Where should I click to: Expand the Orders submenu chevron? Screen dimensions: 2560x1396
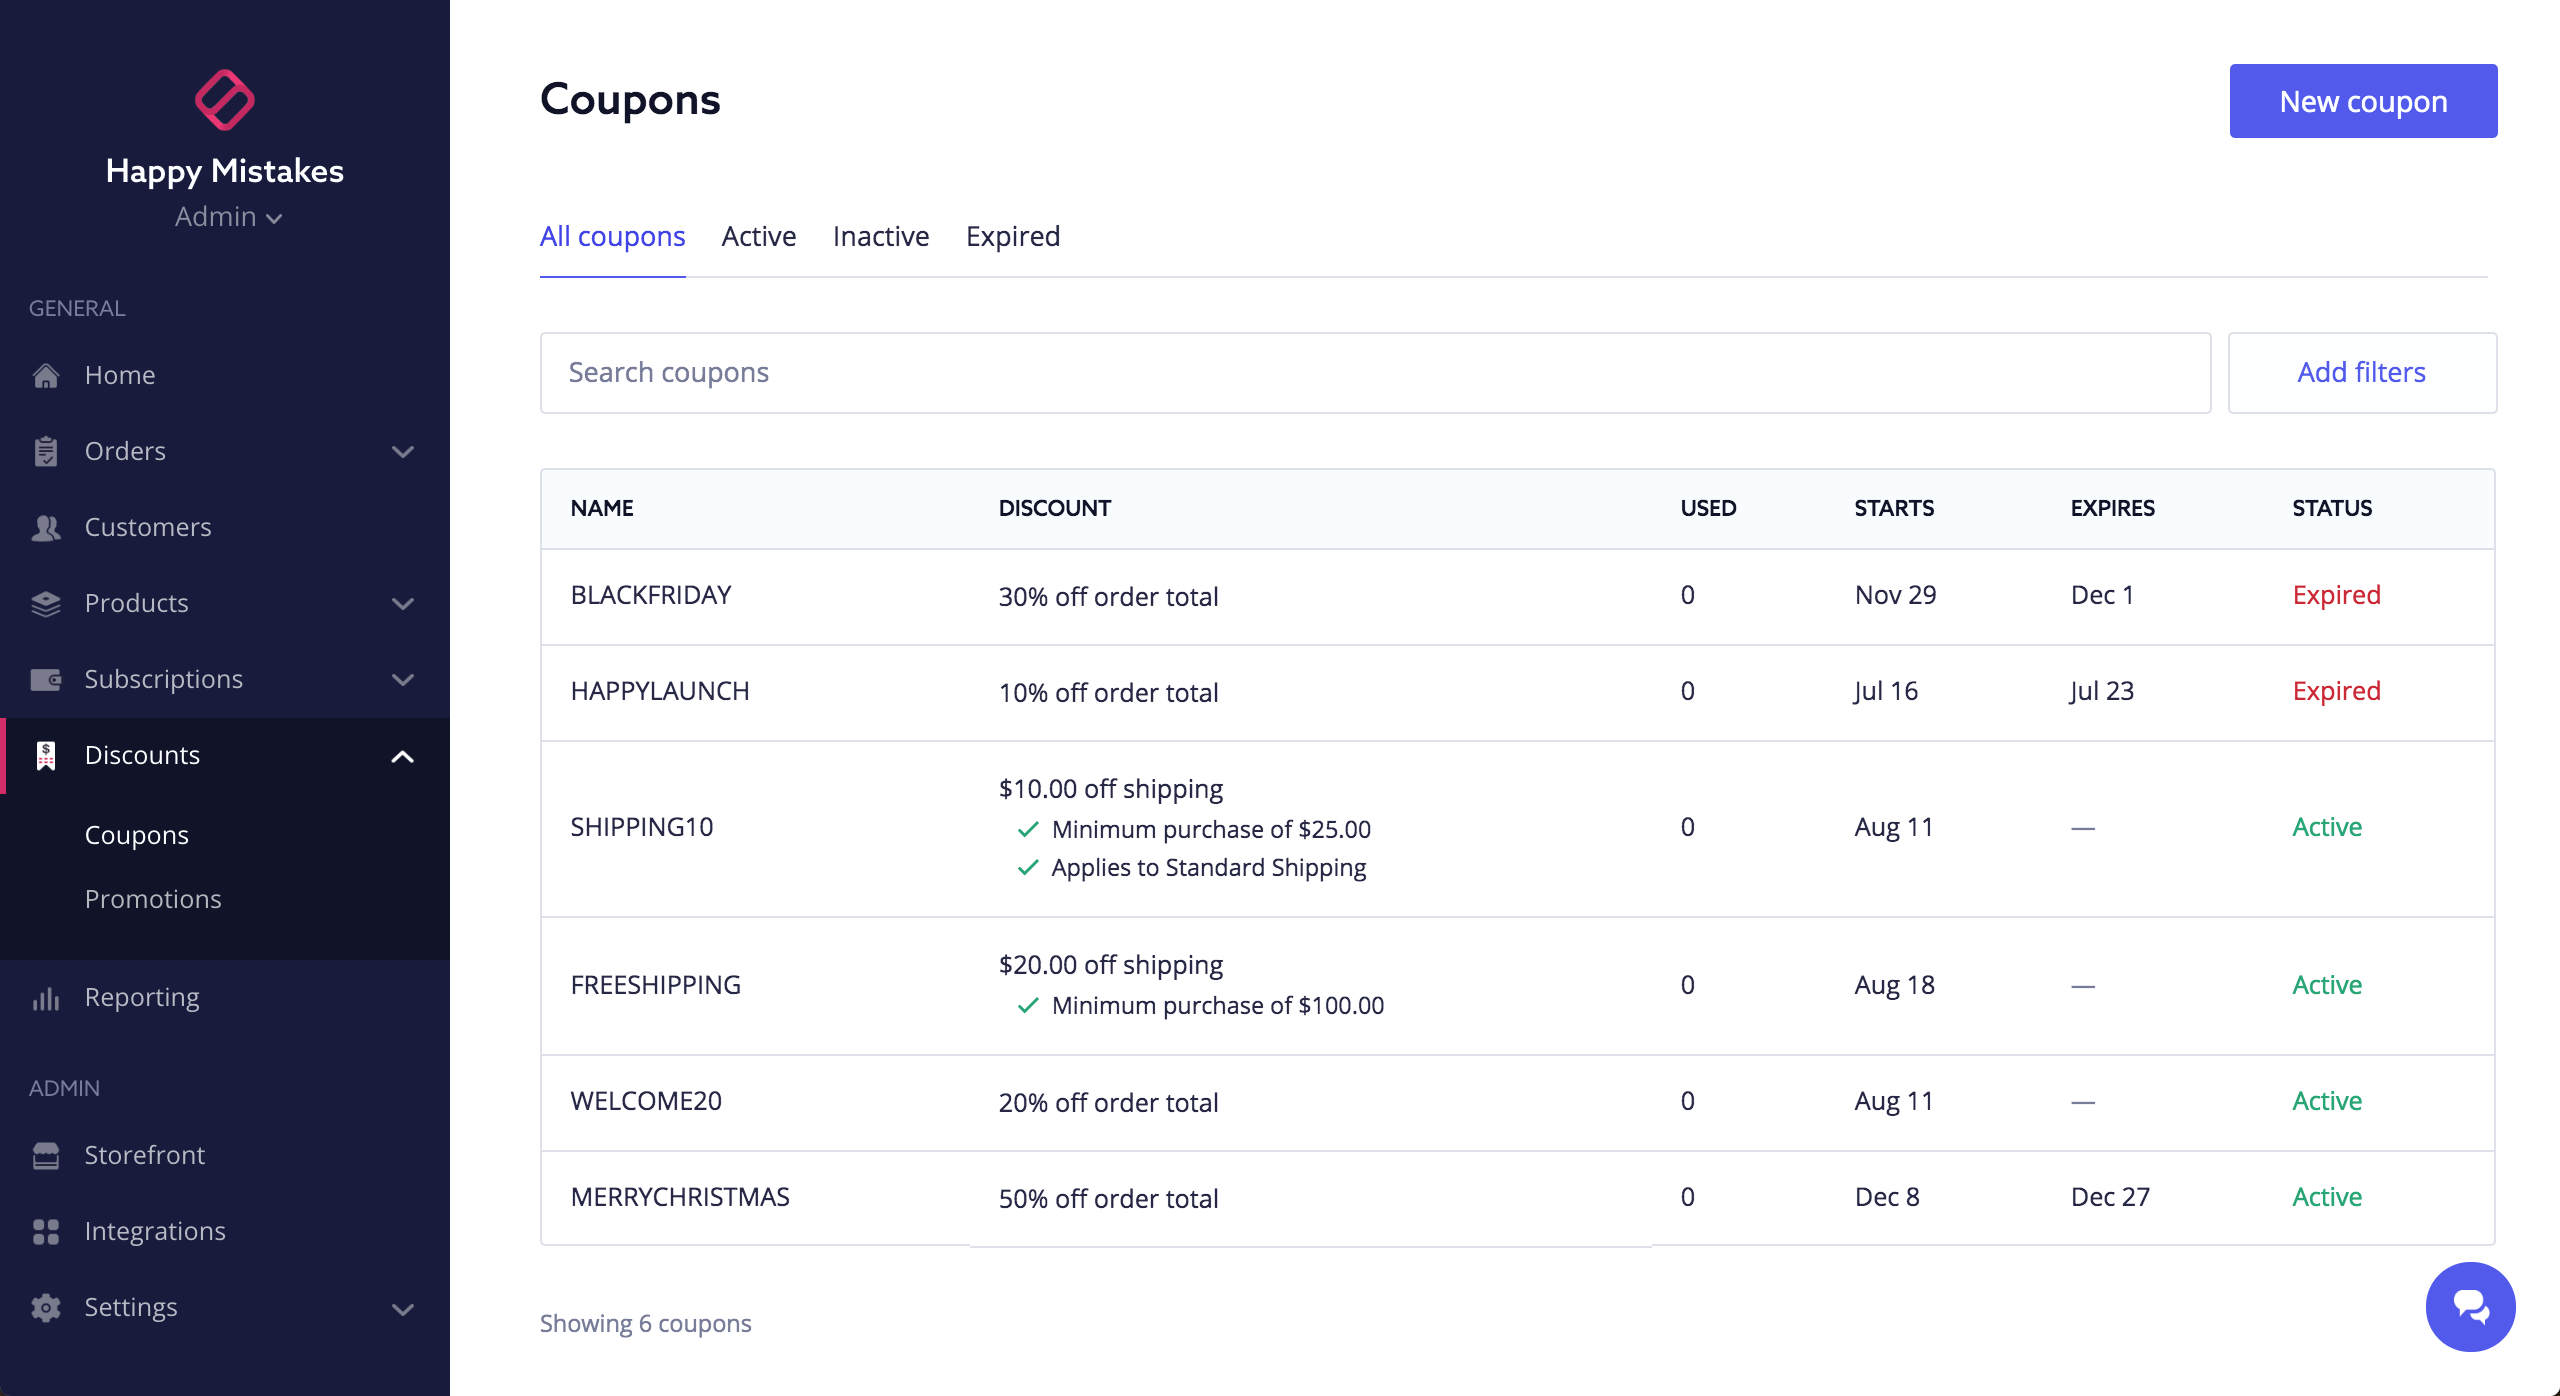[403, 451]
